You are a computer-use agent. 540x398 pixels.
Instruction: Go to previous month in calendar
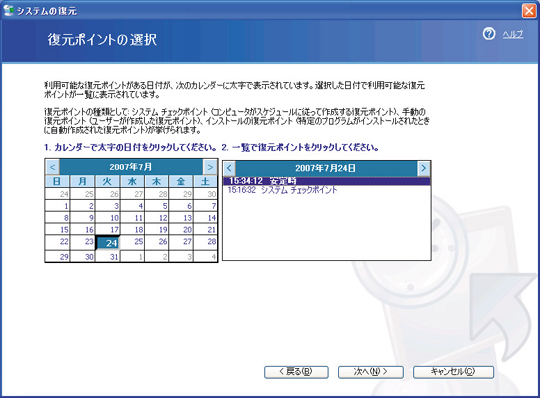[x=53, y=167]
